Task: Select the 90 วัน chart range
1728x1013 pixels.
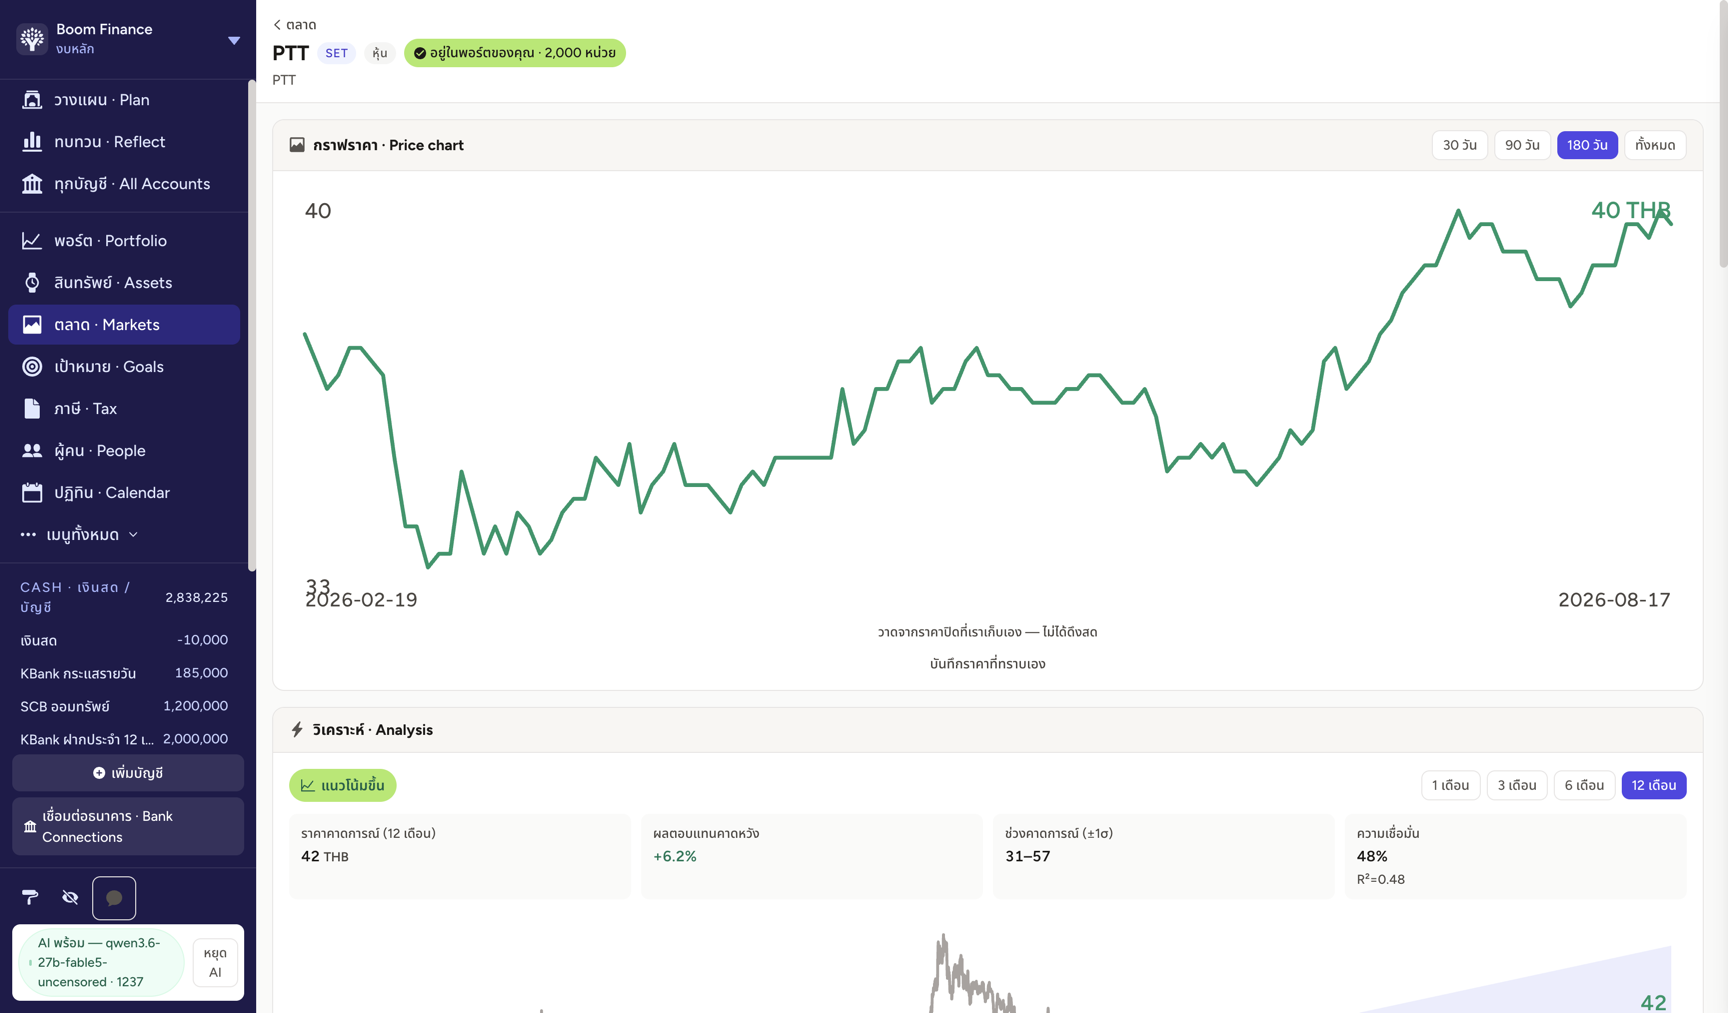Action: pyautogui.click(x=1523, y=145)
